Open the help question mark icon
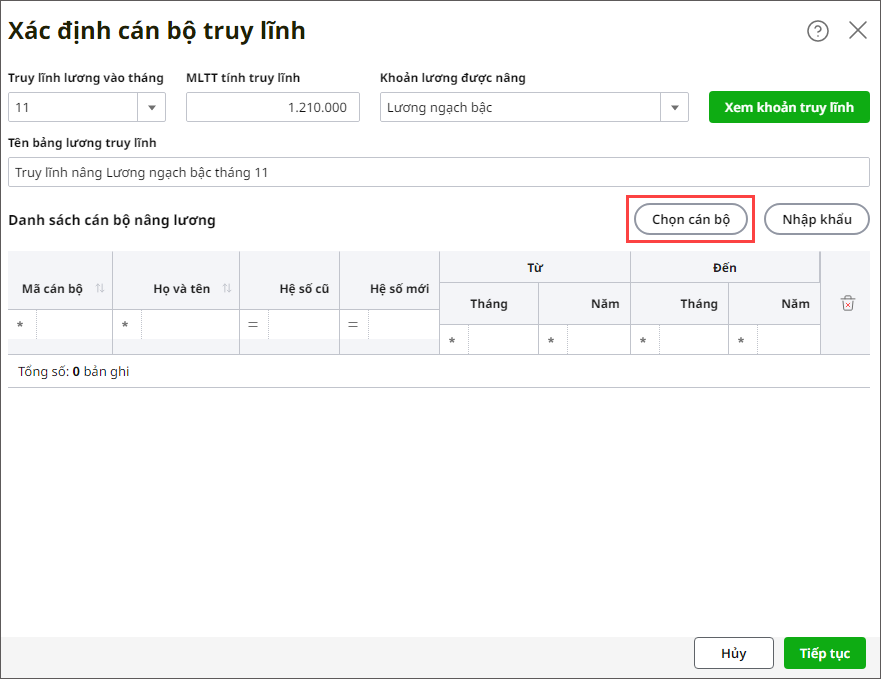 pos(818,30)
